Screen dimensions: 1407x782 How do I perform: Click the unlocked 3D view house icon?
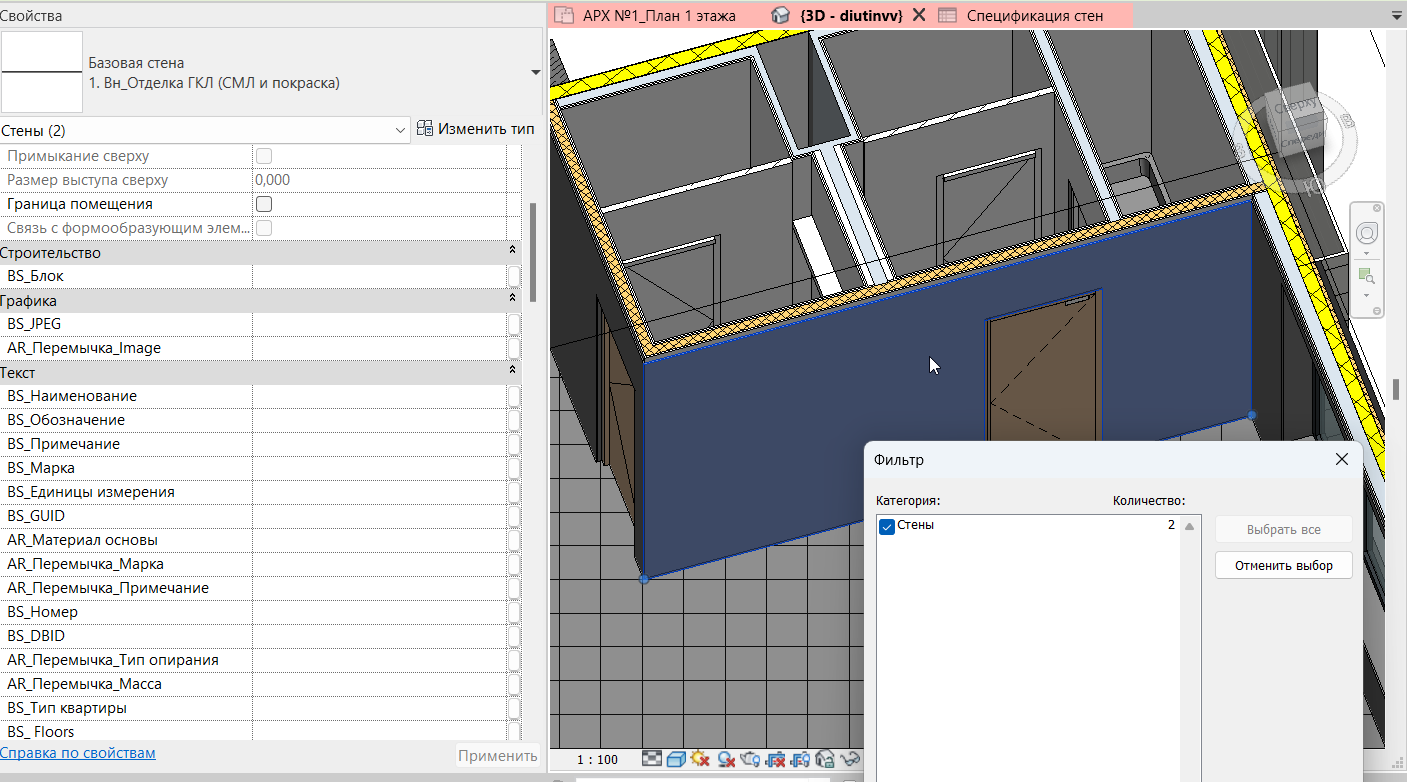click(825, 760)
